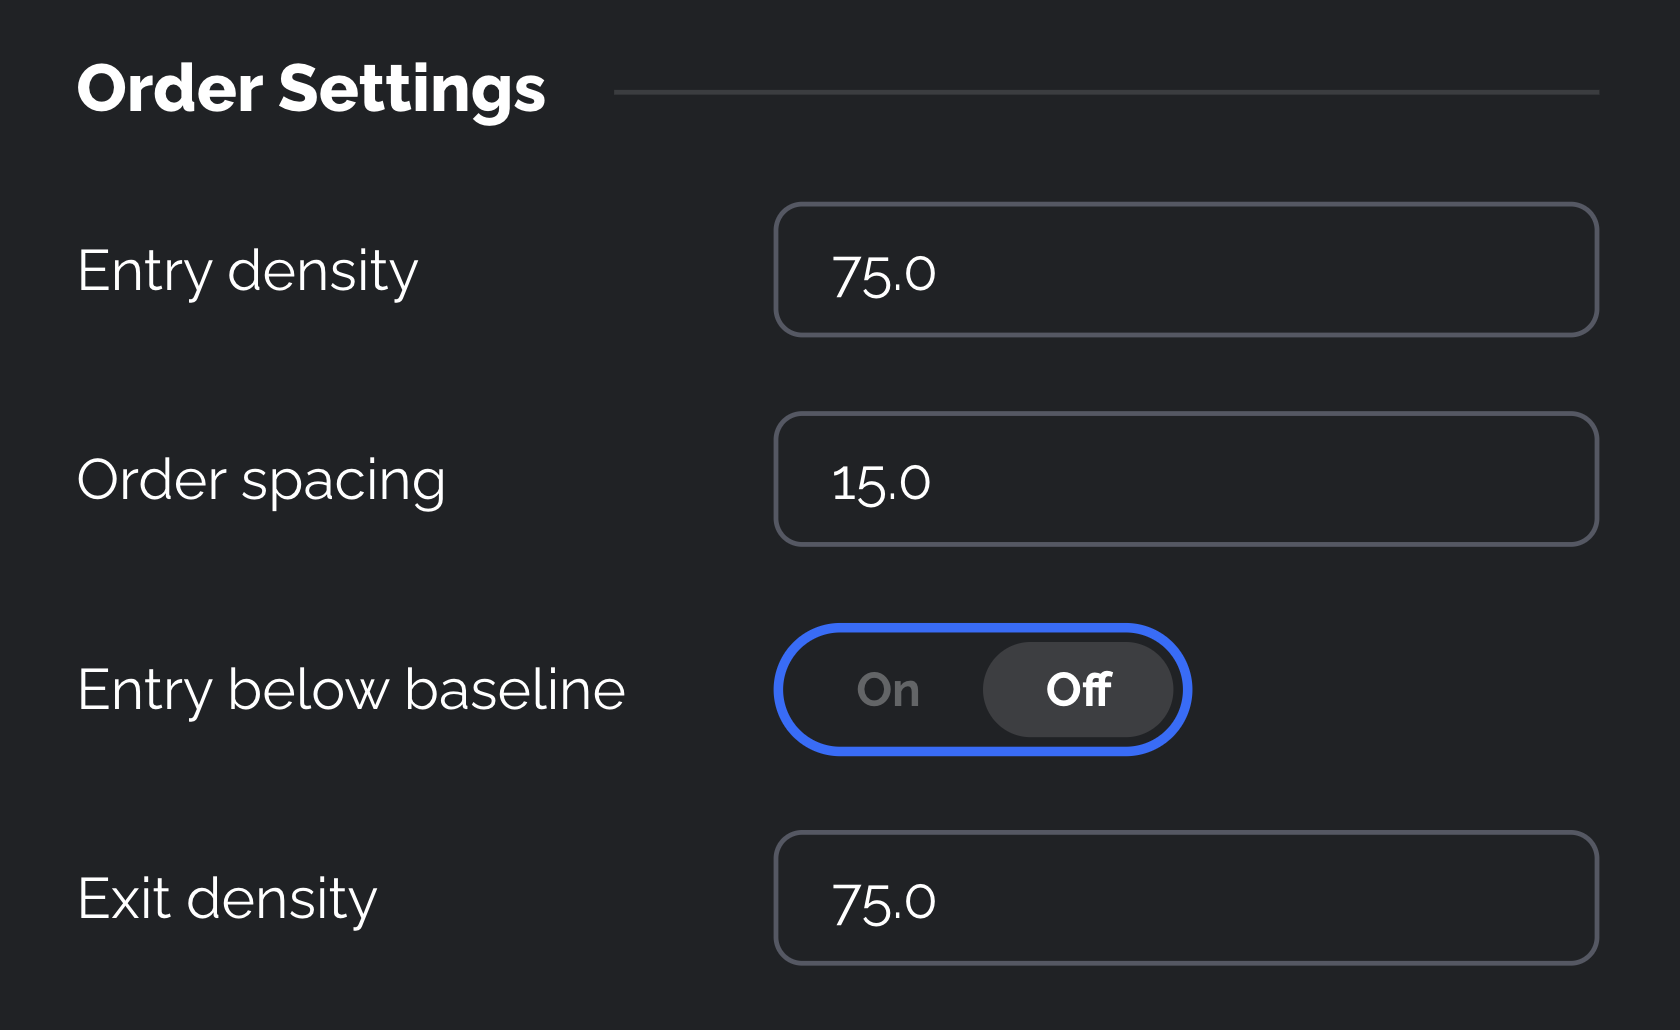
Task: Click the highlighted Off pill
Action: tap(1078, 690)
